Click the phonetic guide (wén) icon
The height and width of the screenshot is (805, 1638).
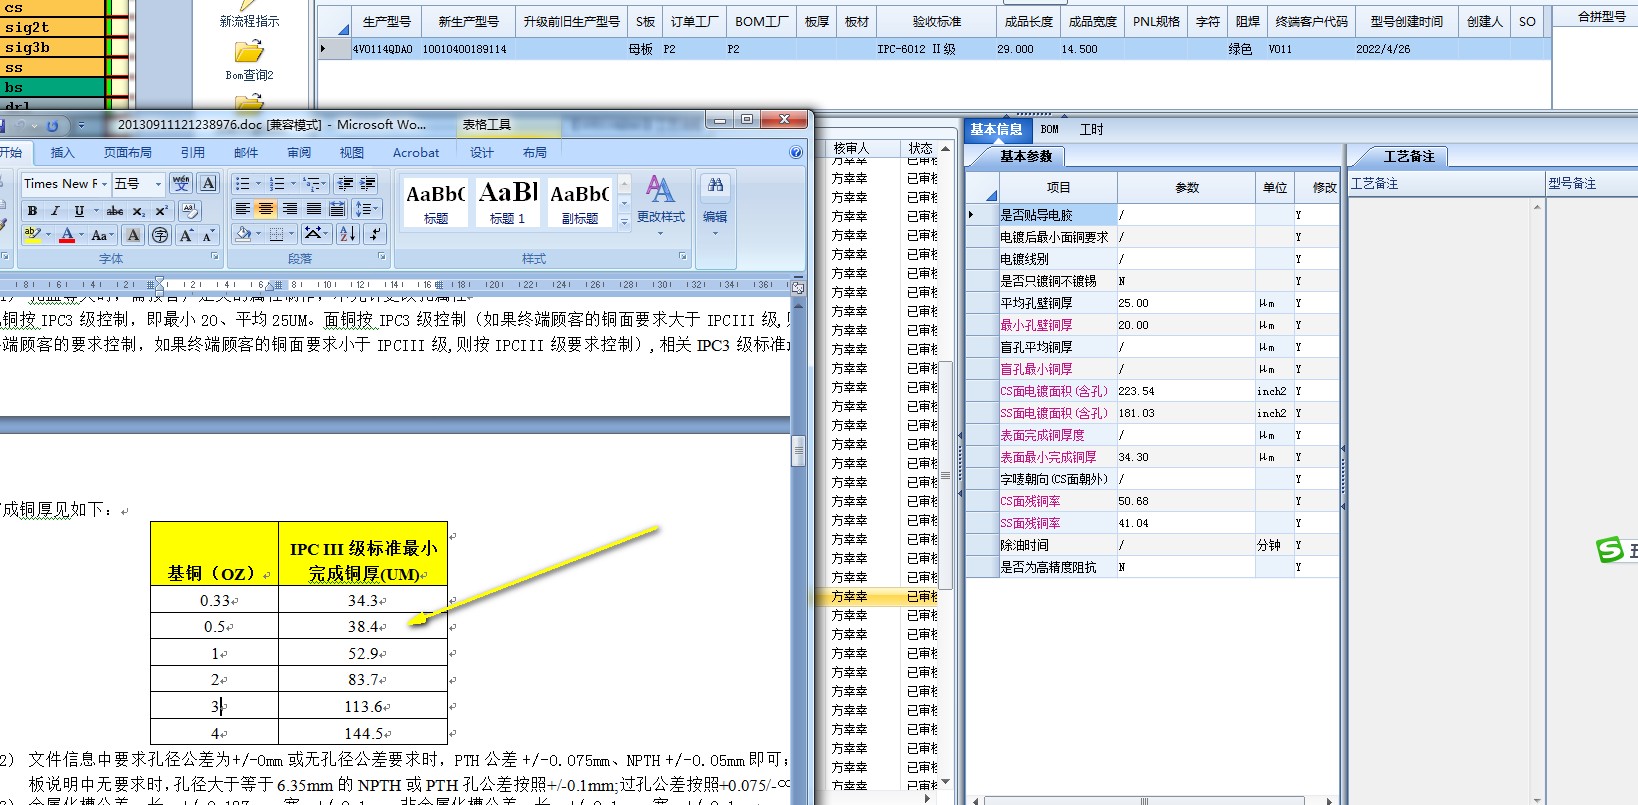[181, 183]
